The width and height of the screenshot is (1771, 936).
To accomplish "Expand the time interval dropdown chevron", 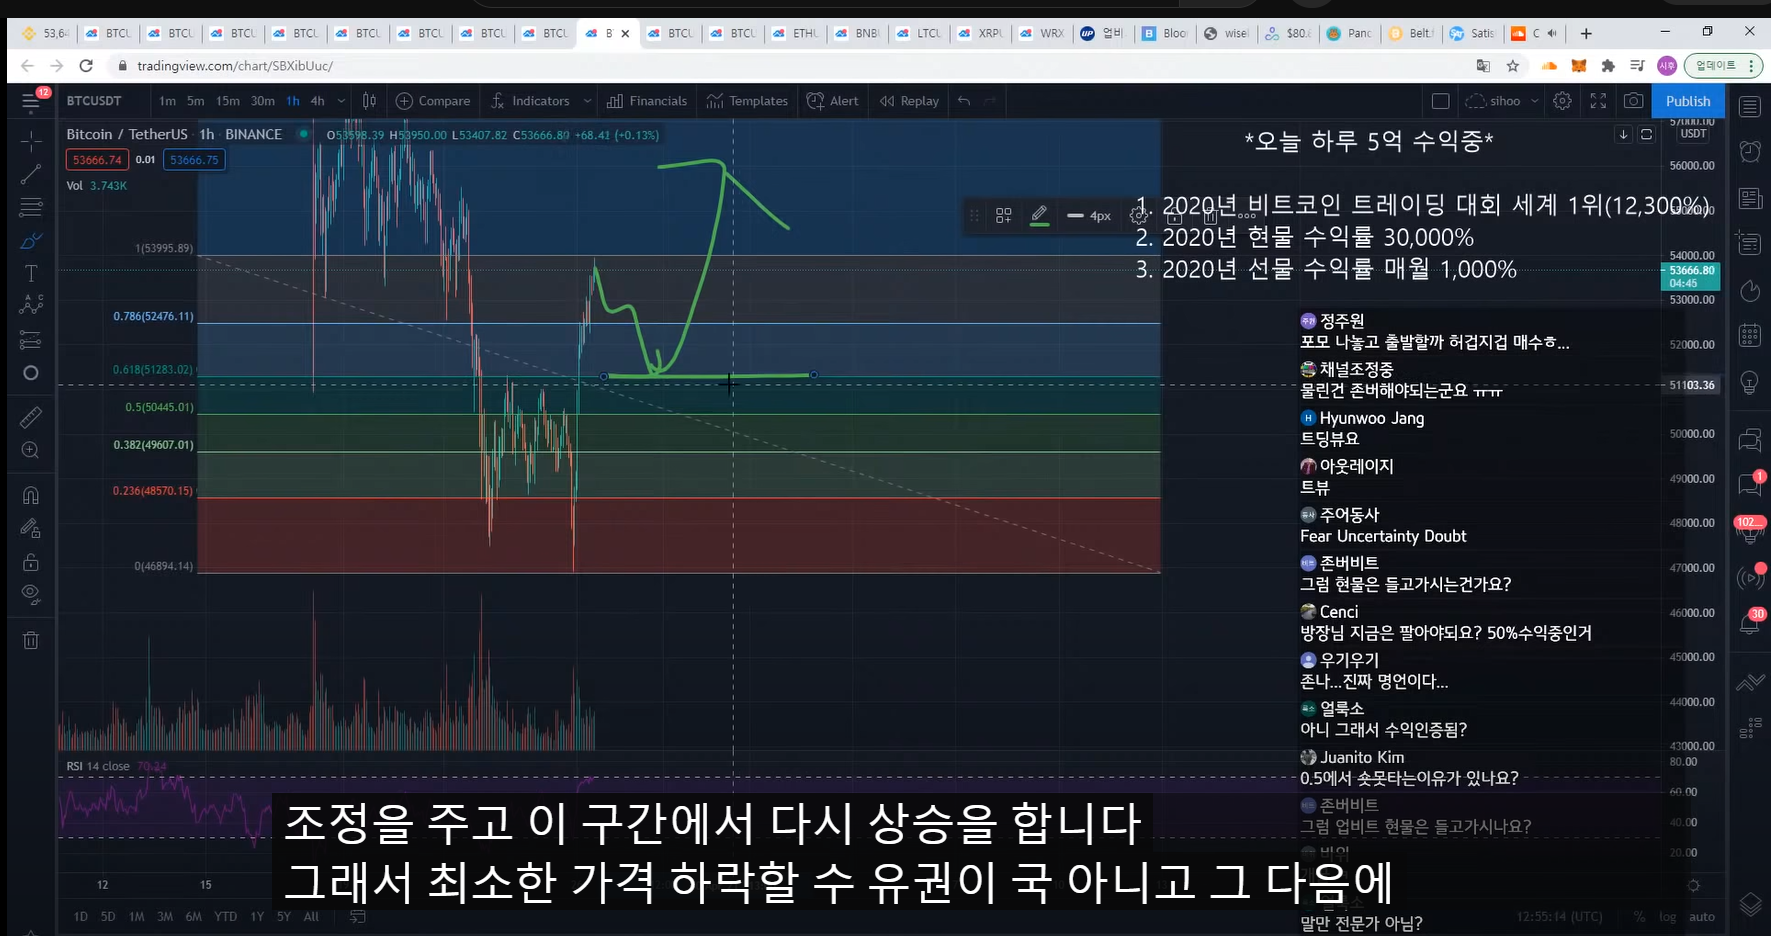I will click(341, 101).
